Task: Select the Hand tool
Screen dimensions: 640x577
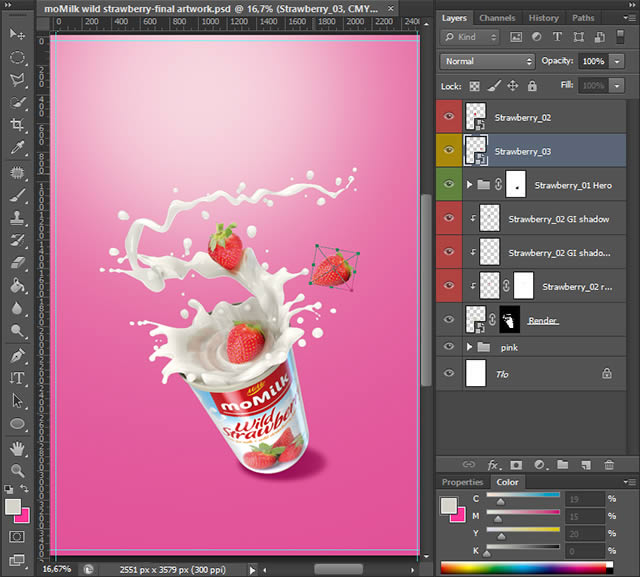Action: point(17,449)
